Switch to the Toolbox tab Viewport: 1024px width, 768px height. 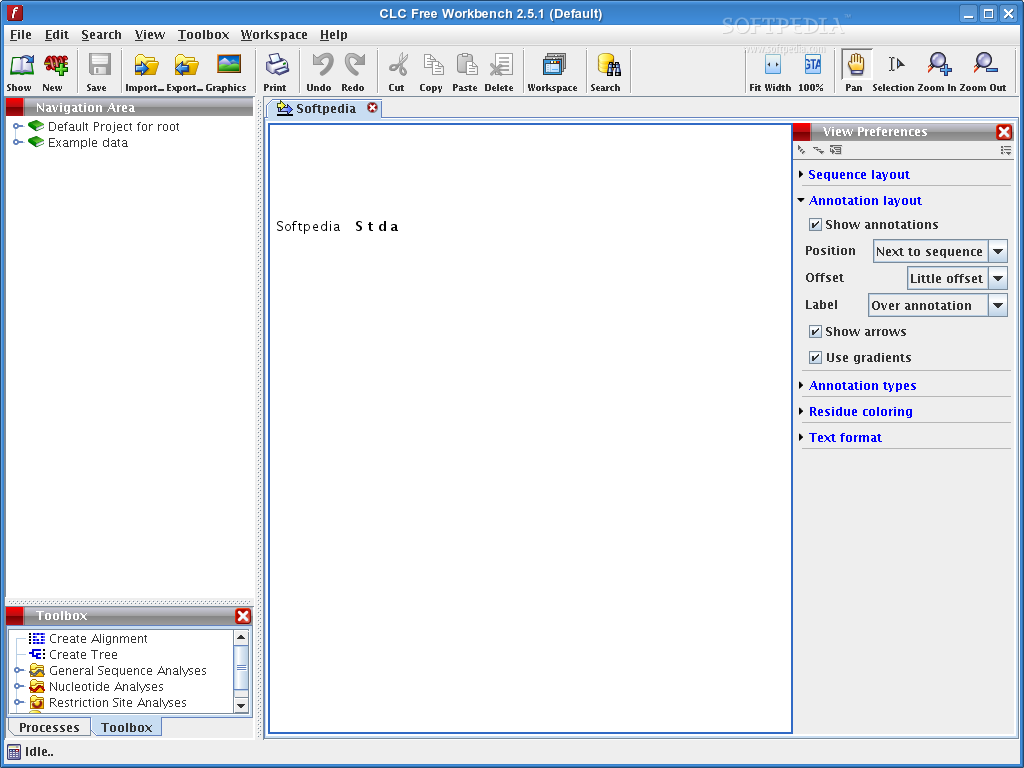pyautogui.click(x=127, y=728)
